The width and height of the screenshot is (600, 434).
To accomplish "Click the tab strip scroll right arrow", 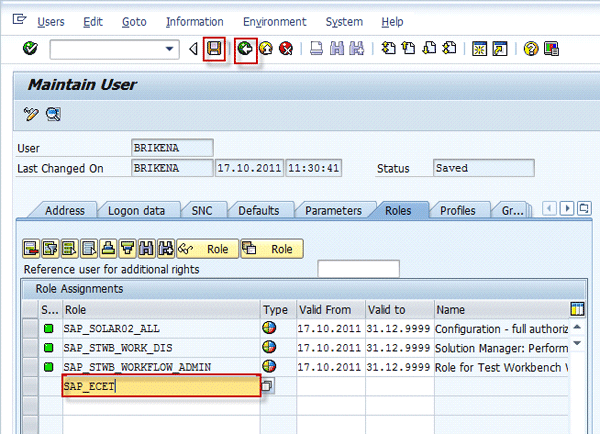I will pyautogui.click(x=567, y=209).
